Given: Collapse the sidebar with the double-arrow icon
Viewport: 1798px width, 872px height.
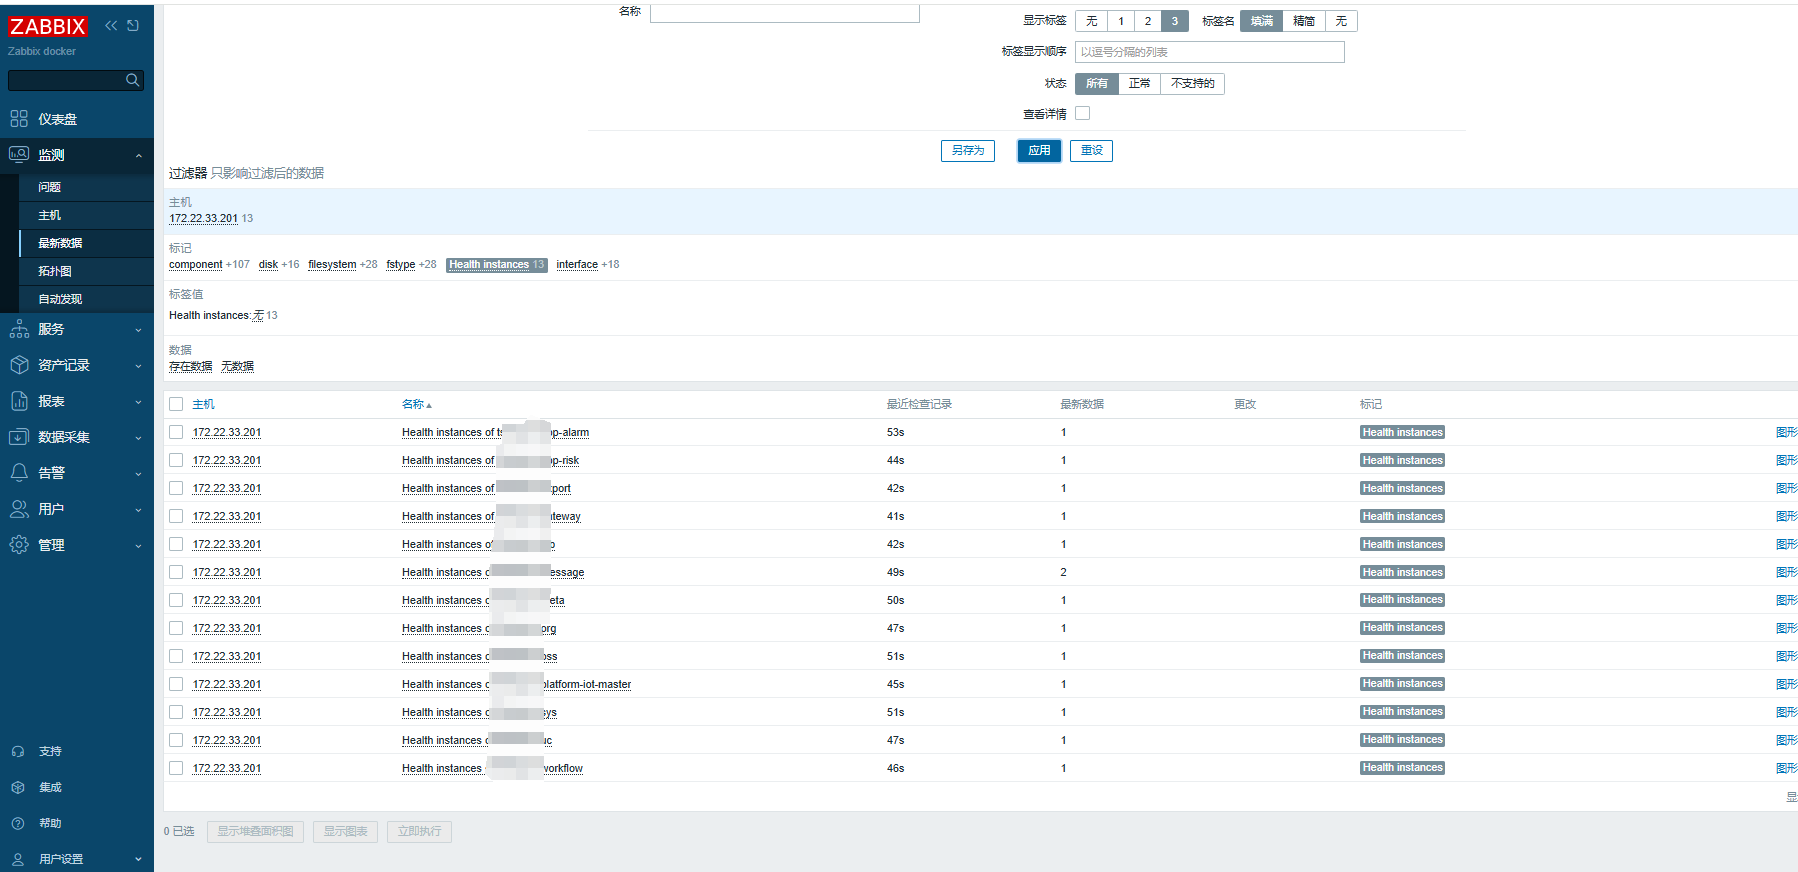Looking at the screenshot, I should 111,25.
